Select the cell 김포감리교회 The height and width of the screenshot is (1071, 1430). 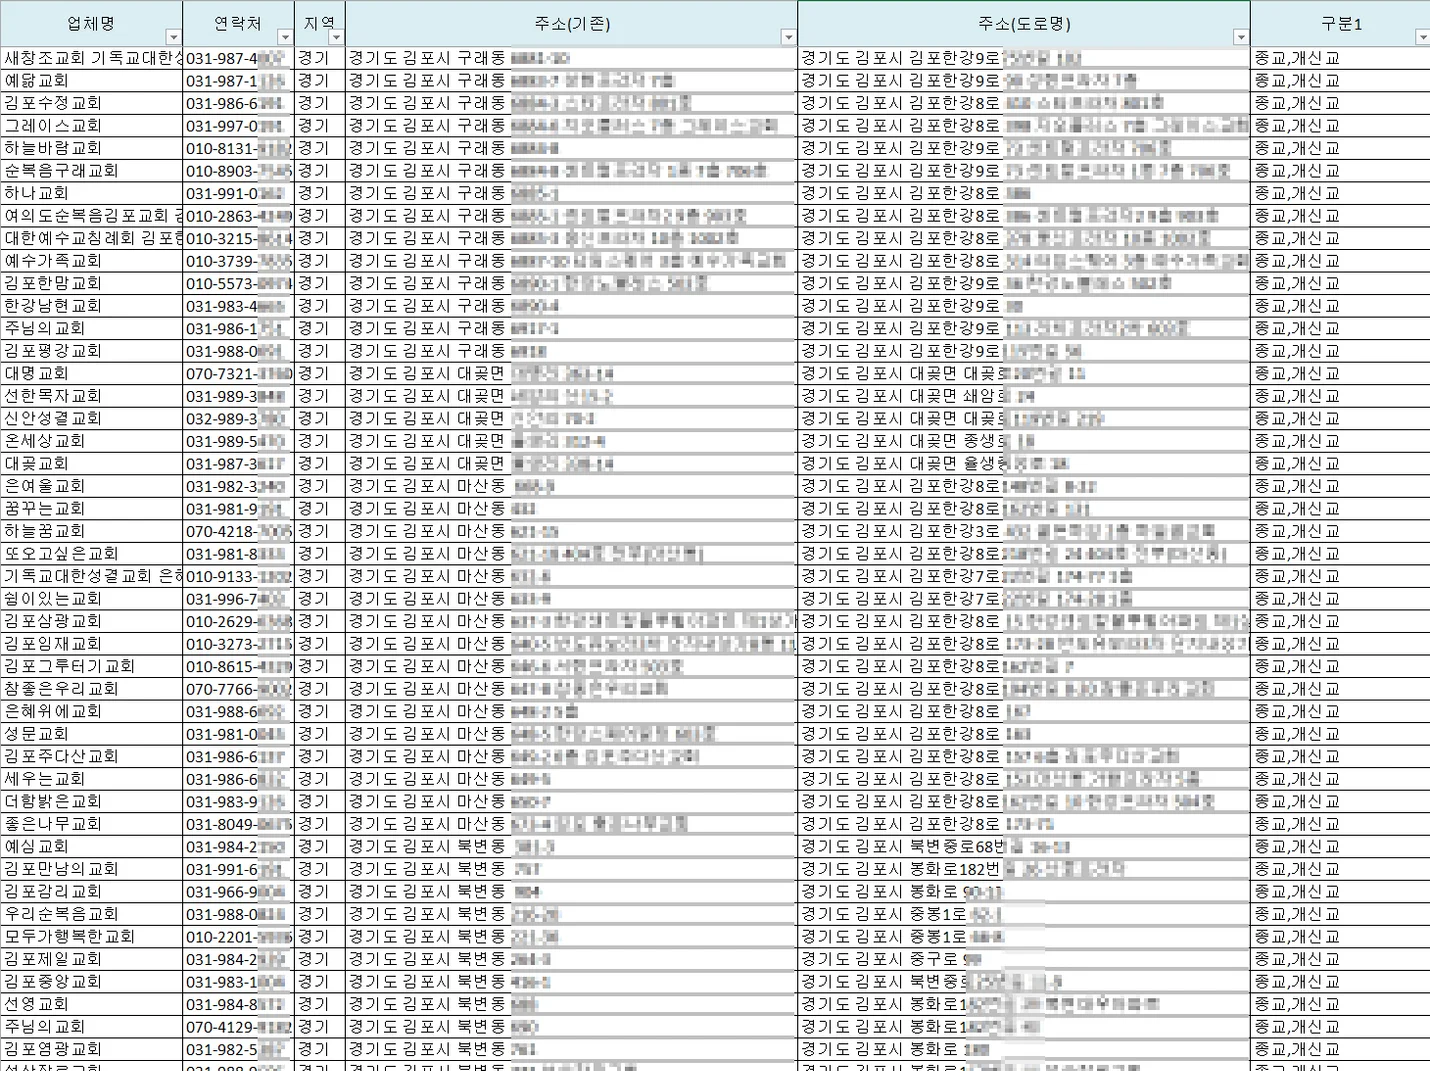pyautogui.click(x=92, y=891)
